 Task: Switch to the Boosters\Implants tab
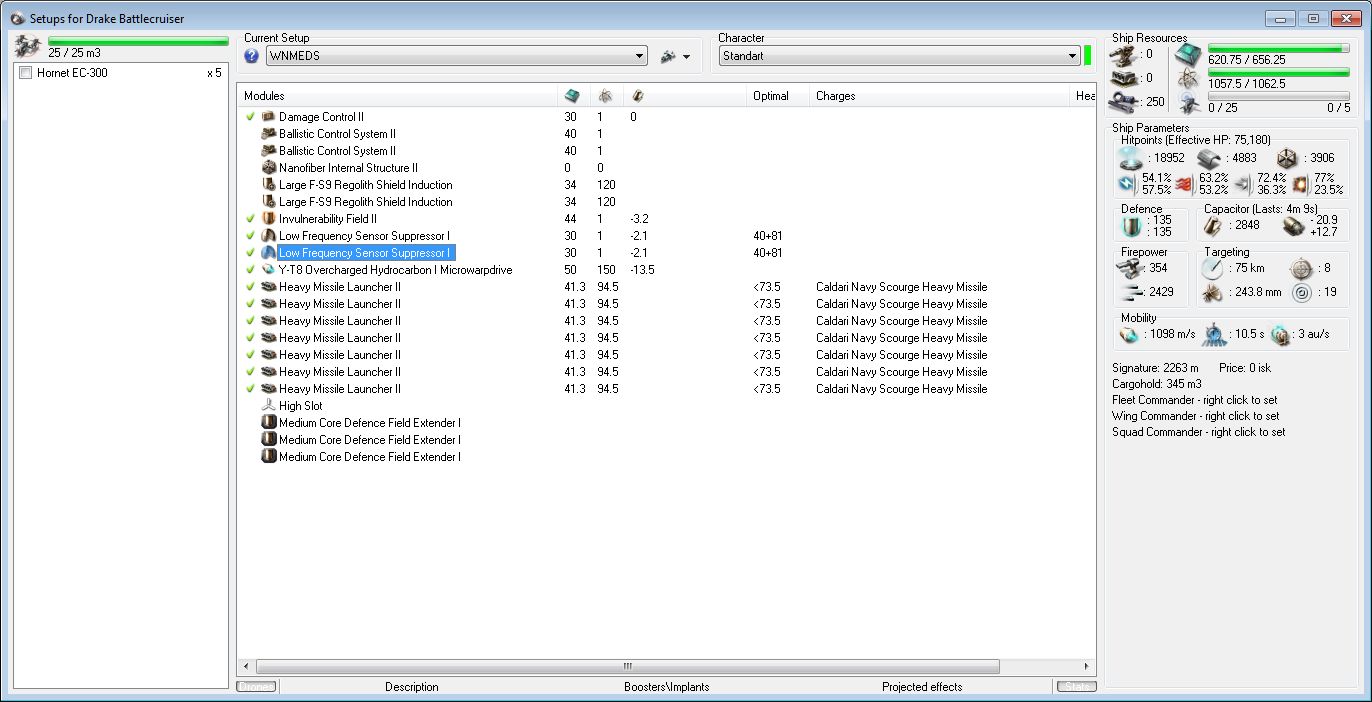click(x=668, y=687)
